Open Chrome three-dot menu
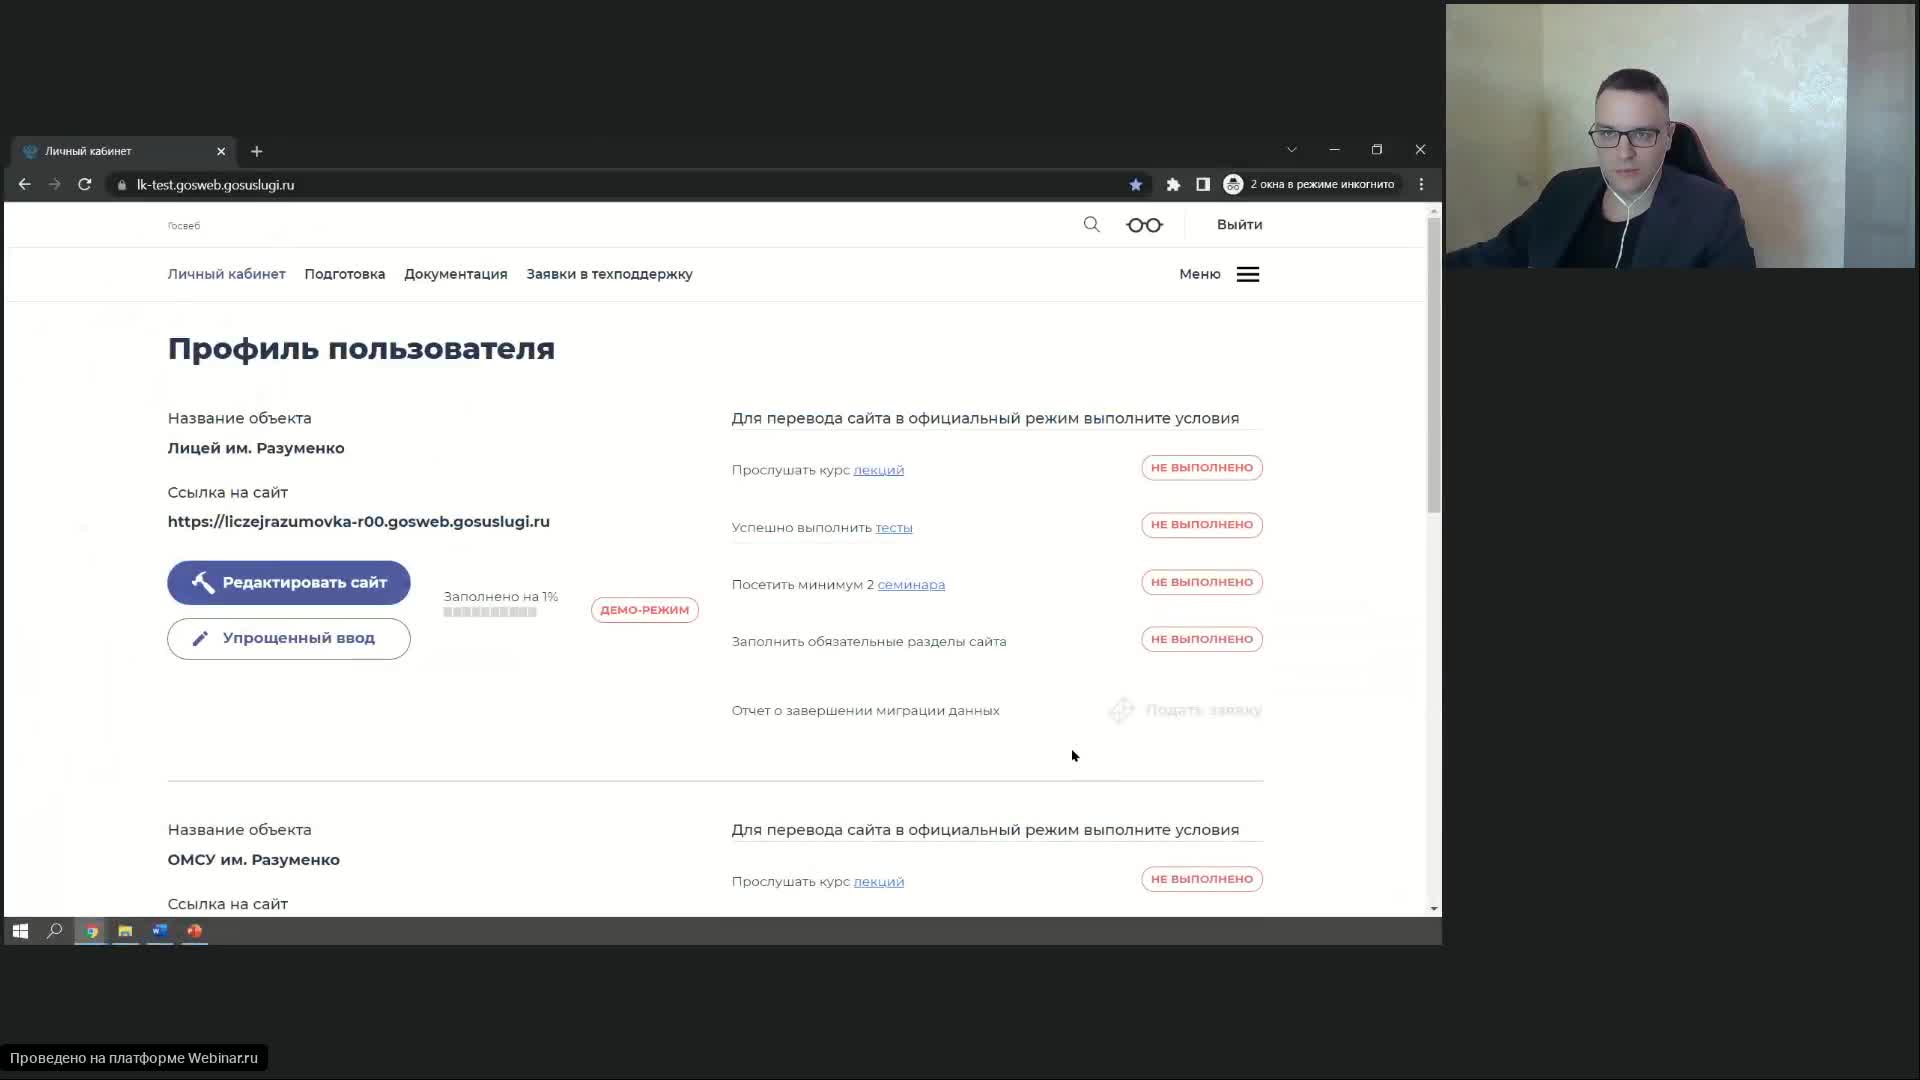The width and height of the screenshot is (1920, 1080). (1421, 185)
